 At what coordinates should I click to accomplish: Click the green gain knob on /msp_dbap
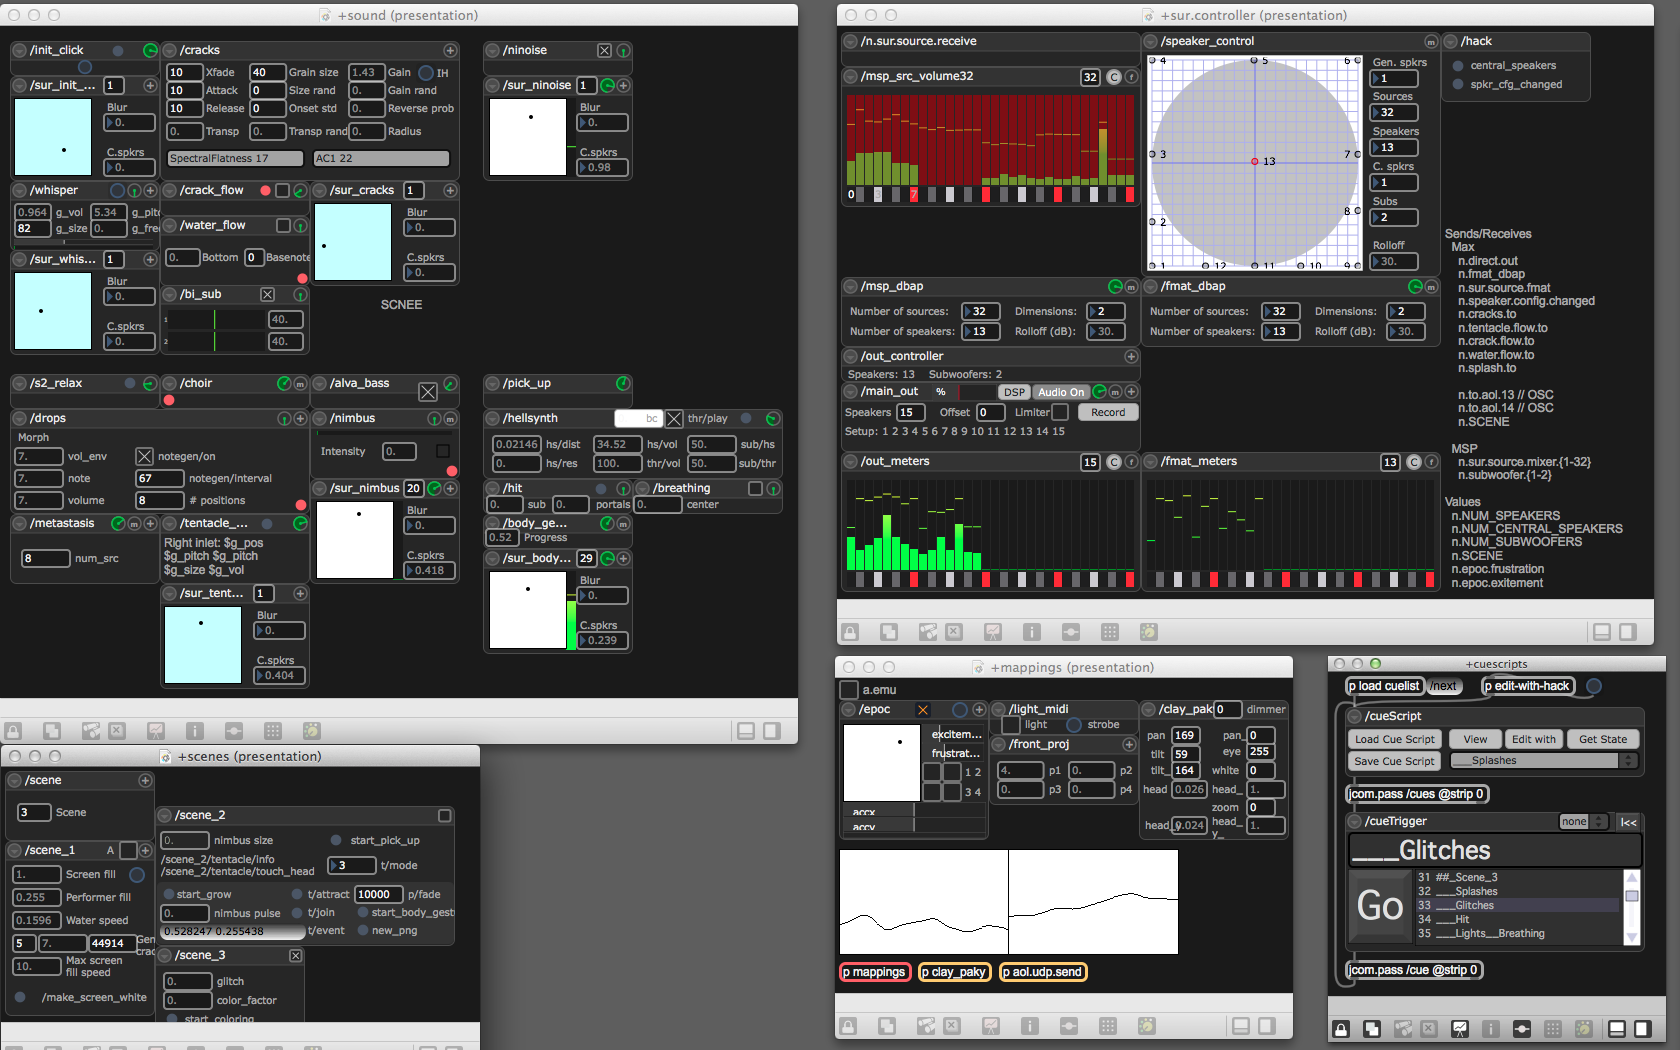pyautogui.click(x=1115, y=287)
